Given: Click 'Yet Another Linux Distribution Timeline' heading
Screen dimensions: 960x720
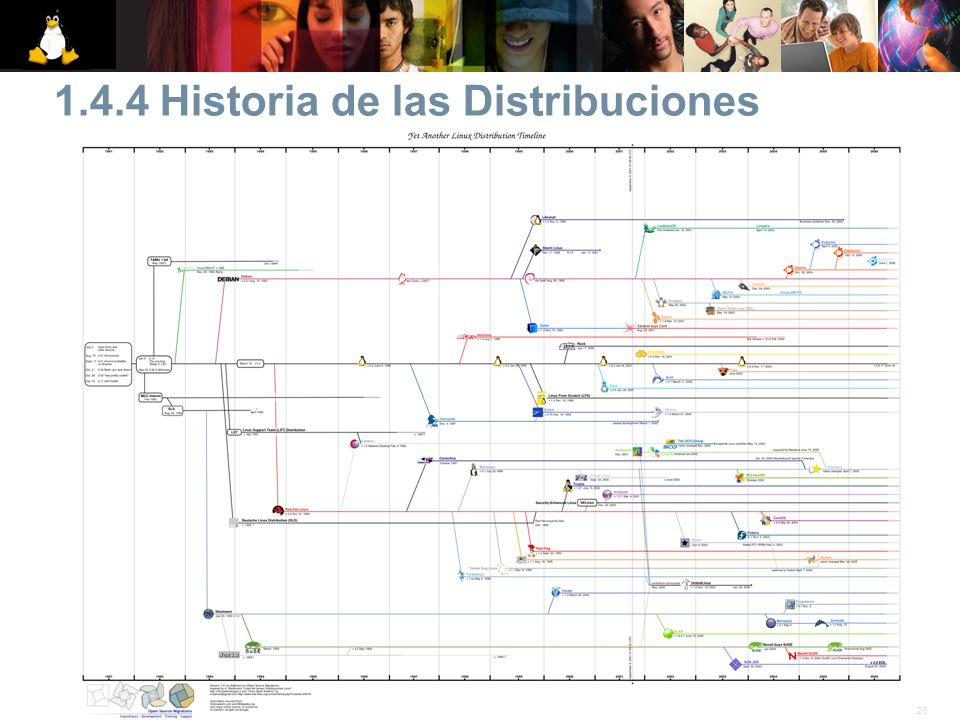Looking at the screenshot, I should coord(476,135).
